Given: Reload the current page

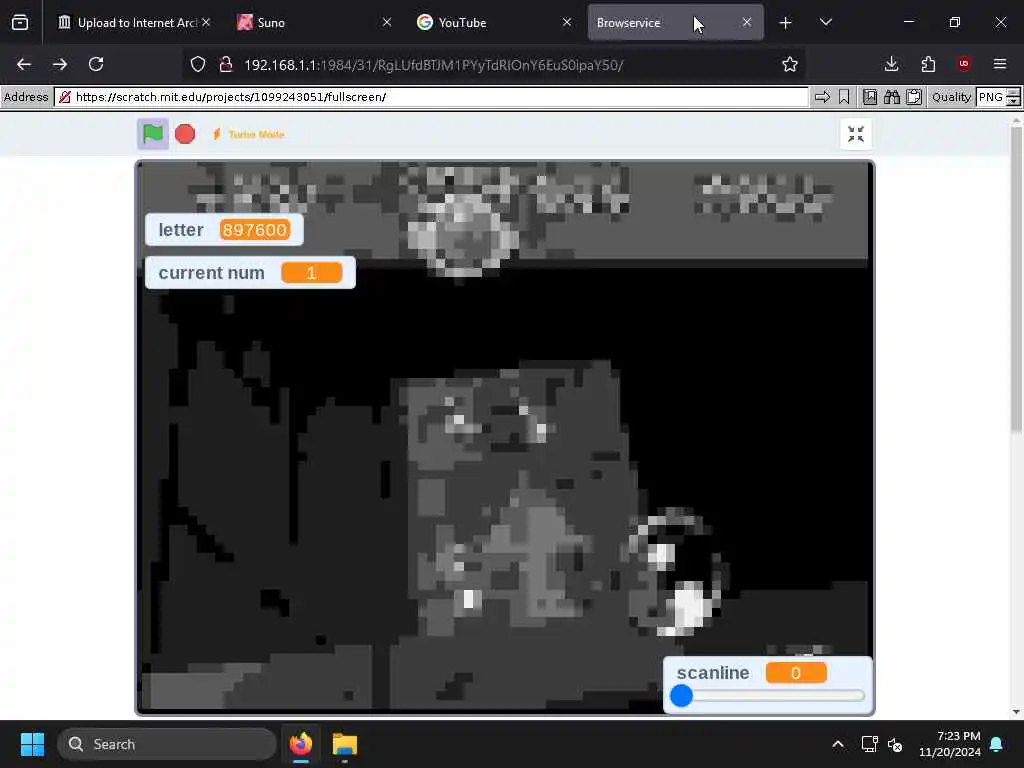Looking at the screenshot, I should 96,64.
